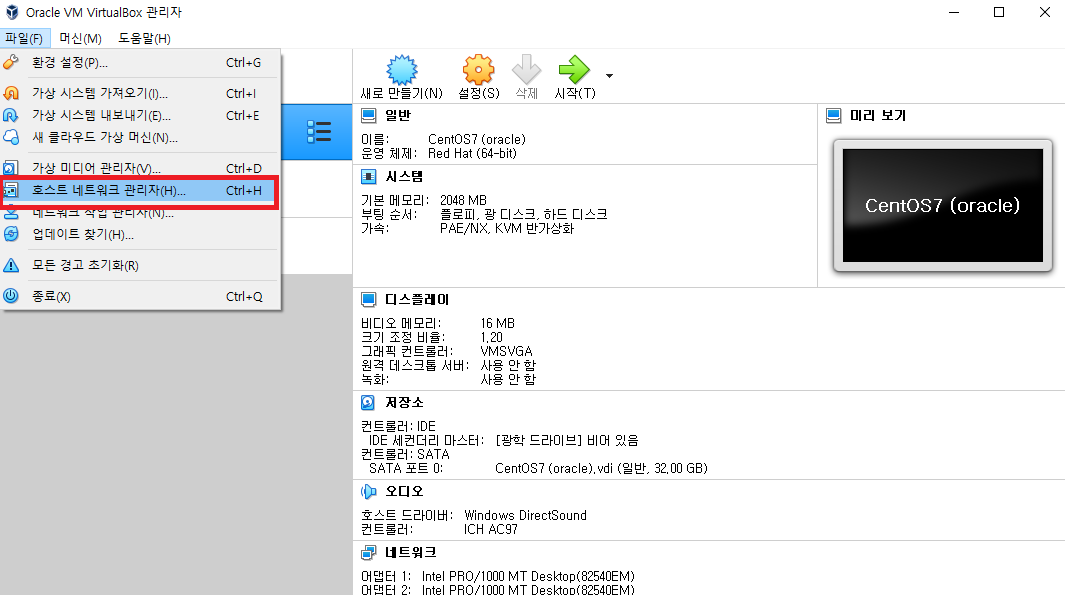The image size is (1065, 595).
Task: Choose 가상 시스템 가져오기(I)...
Action: (141, 93)
